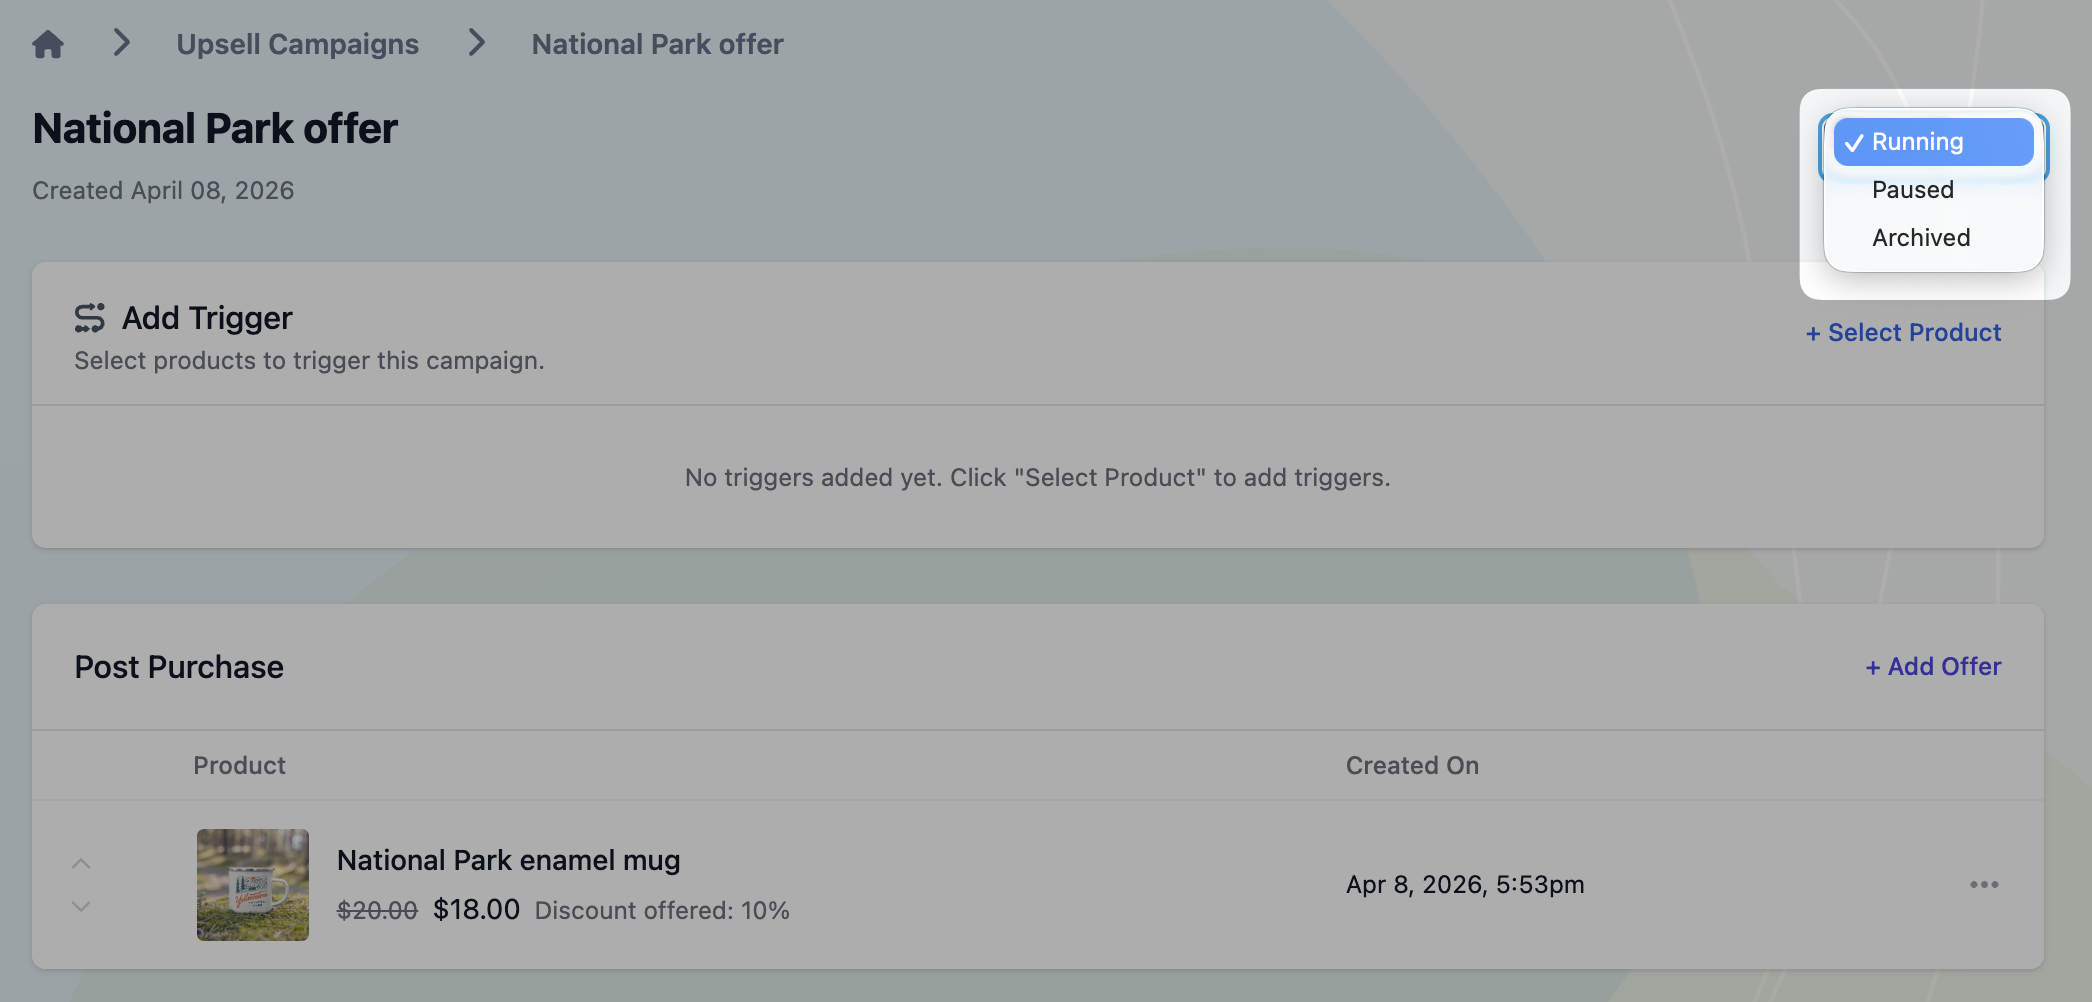
Task: Set campaign status to Paused
Action: [x=1912, y=190]
